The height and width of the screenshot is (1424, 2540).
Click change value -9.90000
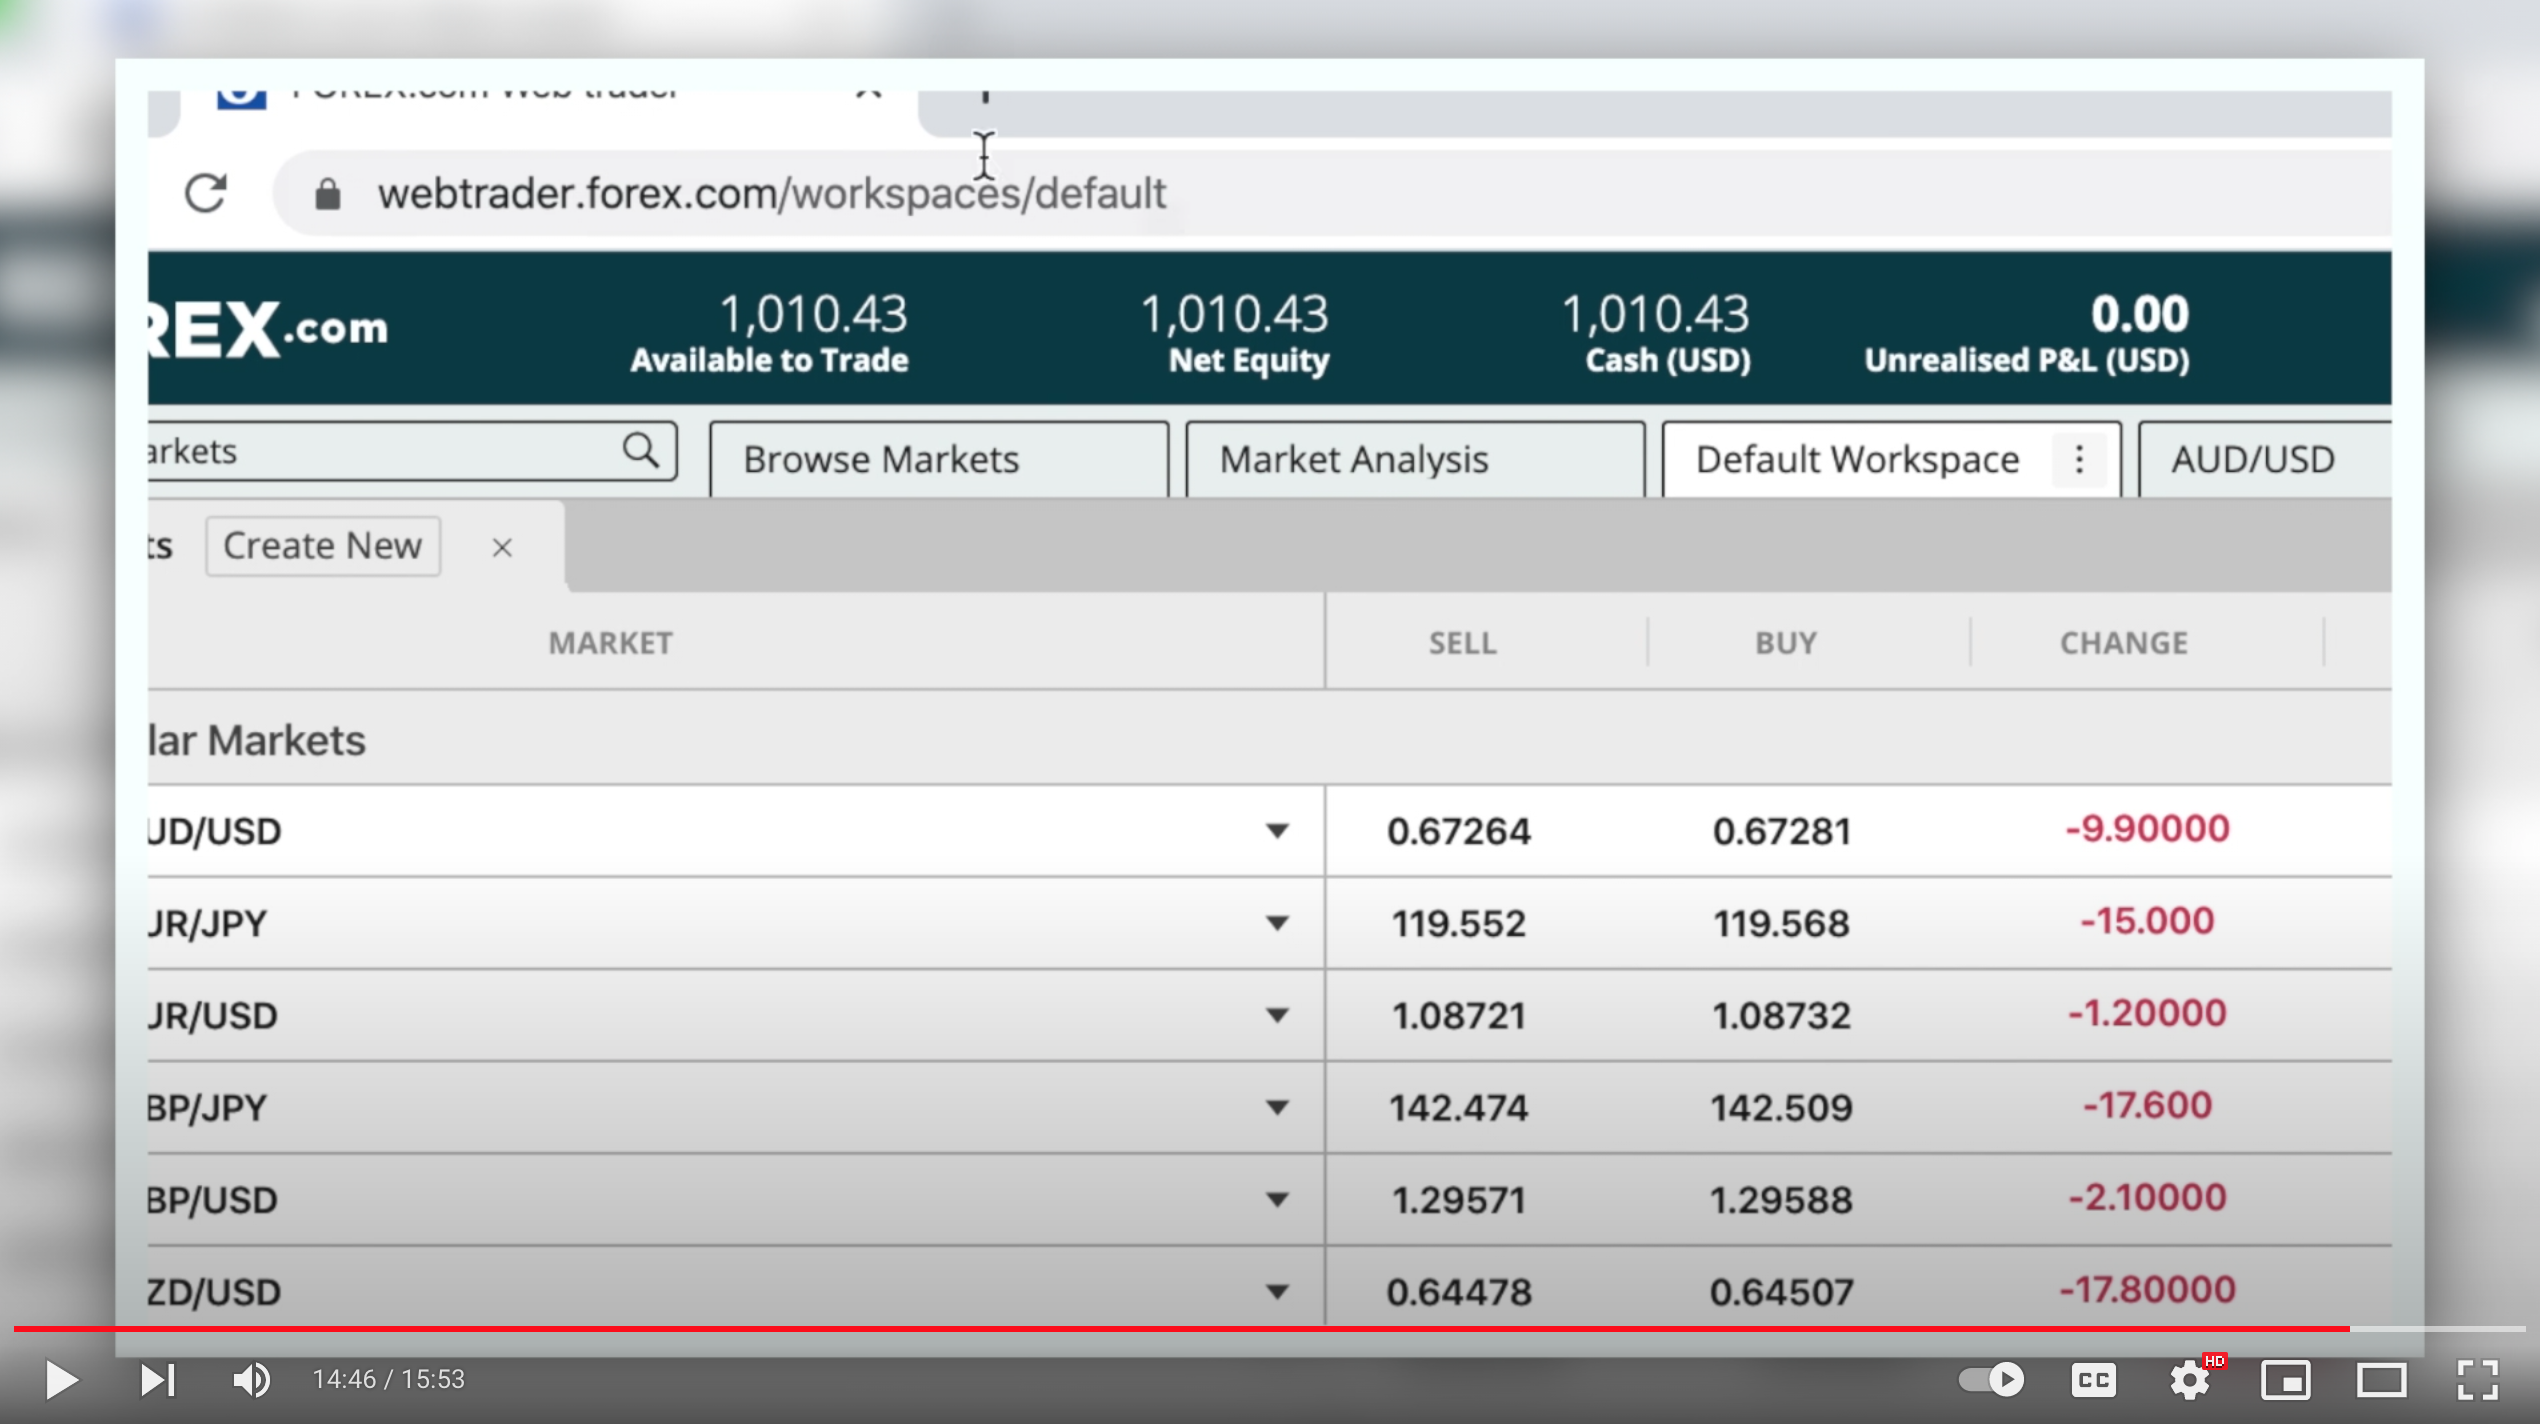[2148, 829]
